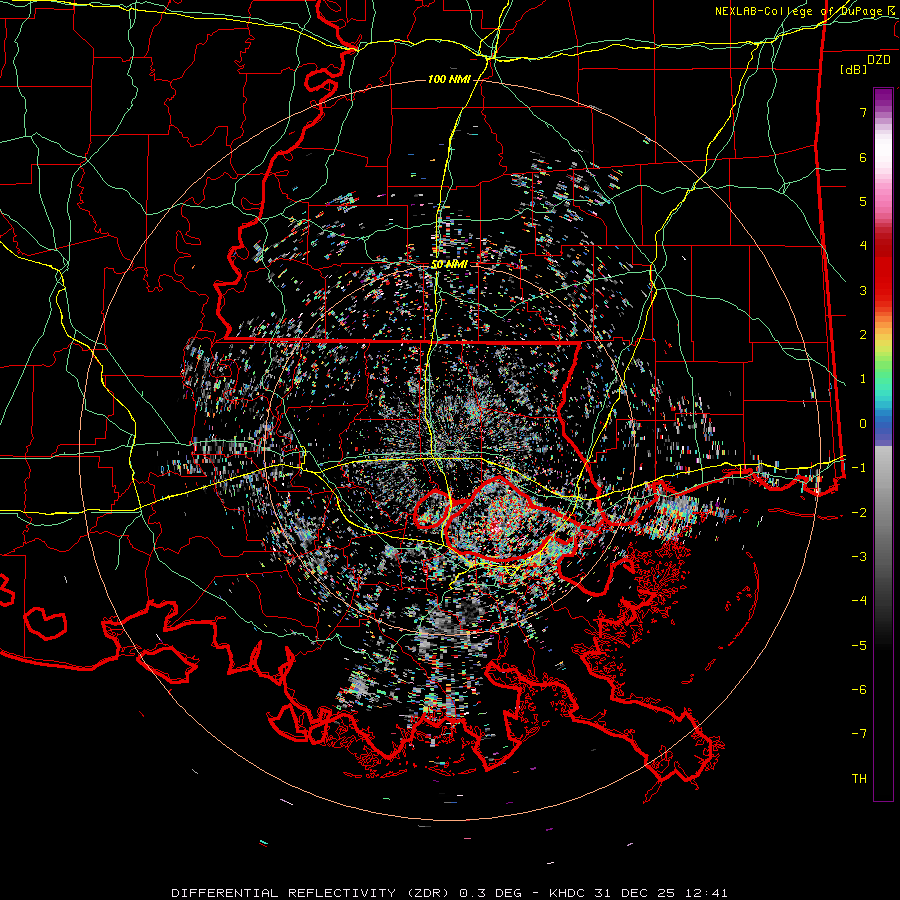Click the 4 value on color scale
Image resolution: width=900 pixels, height=900 pixels.
863,245
